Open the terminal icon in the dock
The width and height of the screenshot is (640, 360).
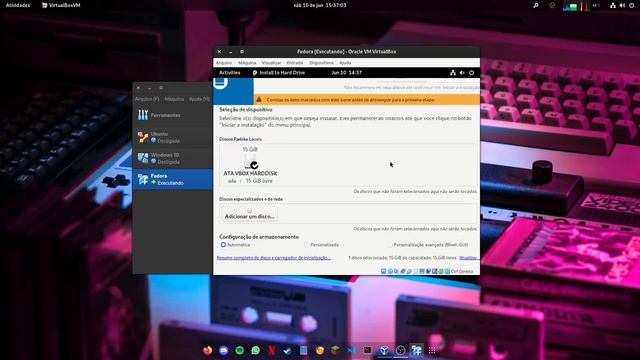click(x=367, y=350)
